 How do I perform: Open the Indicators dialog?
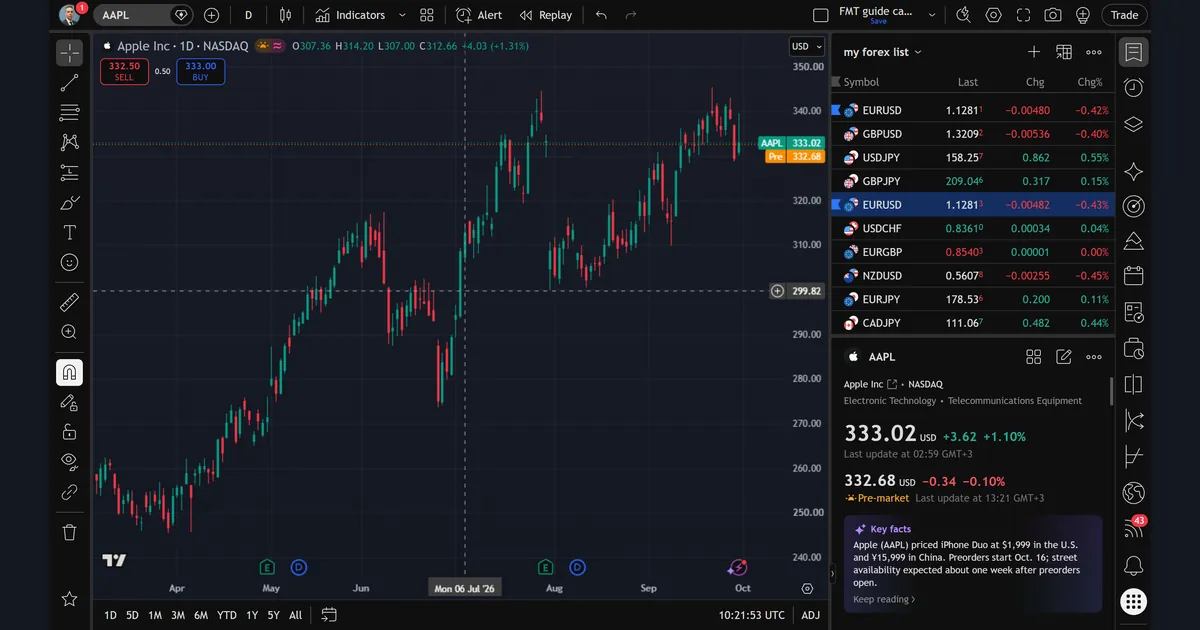[x=350, y=15]
